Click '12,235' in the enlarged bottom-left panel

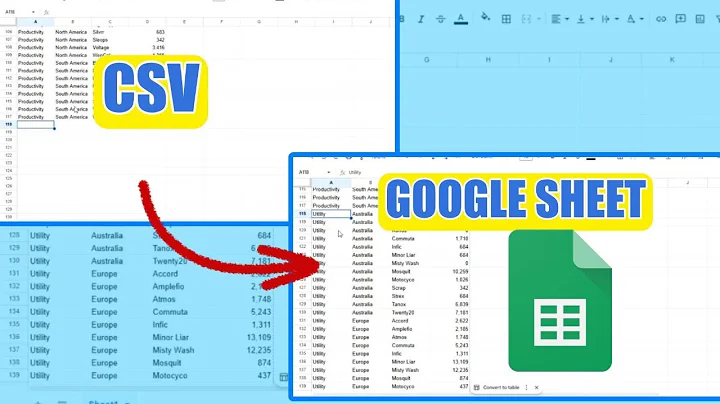(x=259, y=350)
